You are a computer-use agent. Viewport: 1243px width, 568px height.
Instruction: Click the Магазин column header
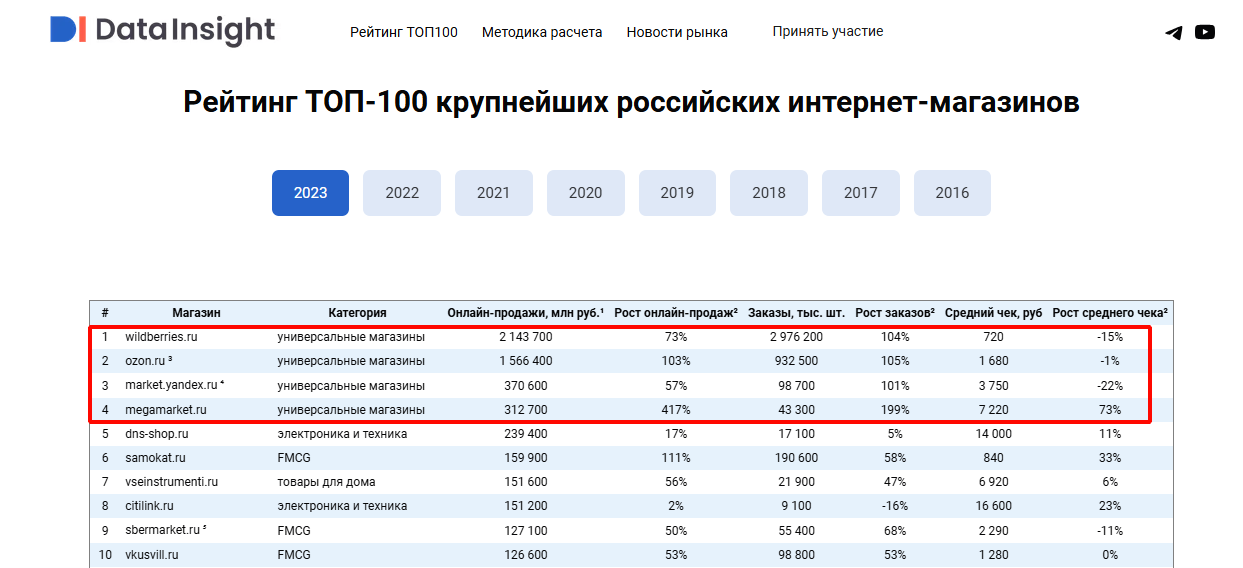point(196,313)
